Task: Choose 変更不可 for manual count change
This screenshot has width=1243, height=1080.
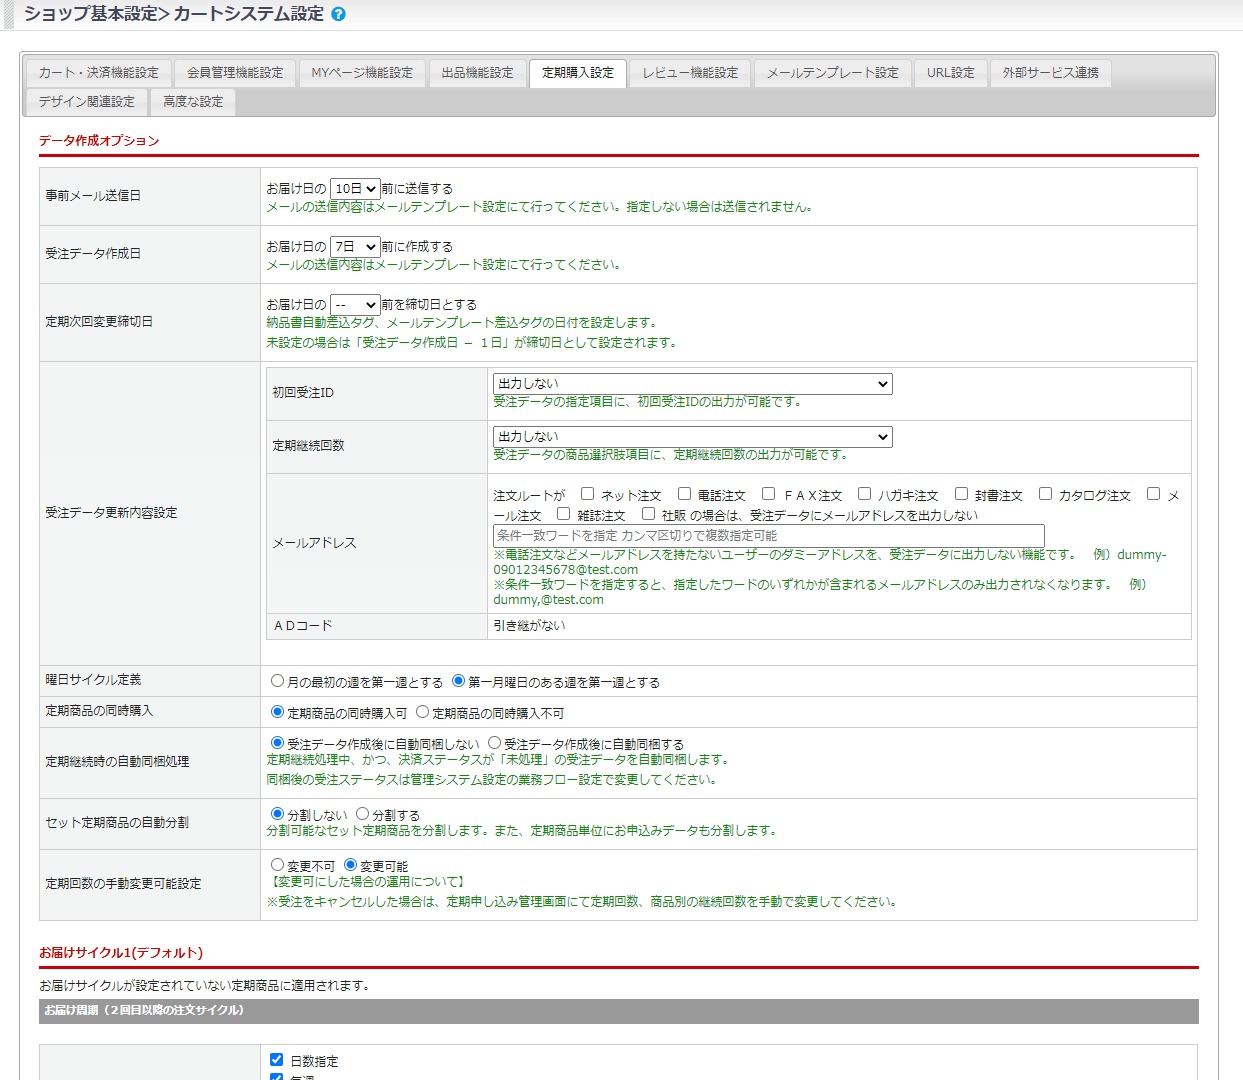Action: point(278,865)
